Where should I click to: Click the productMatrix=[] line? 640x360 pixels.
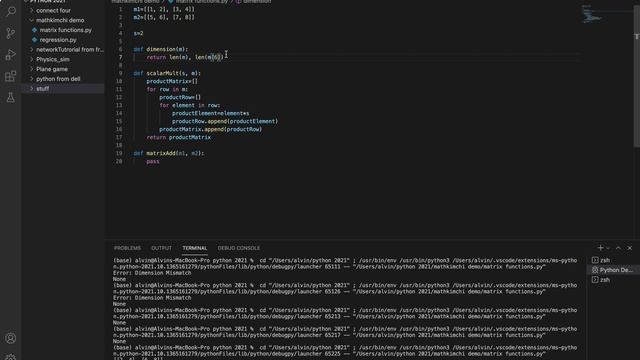click(172, 81)
